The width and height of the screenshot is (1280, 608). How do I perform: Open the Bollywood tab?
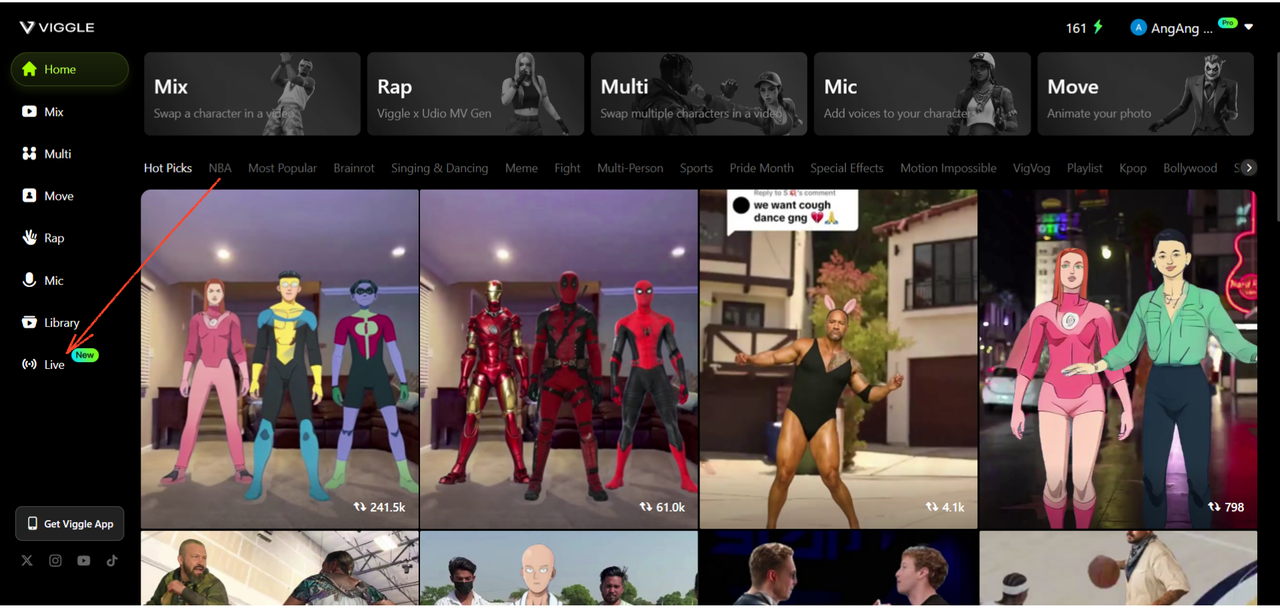pos(1190,168)
